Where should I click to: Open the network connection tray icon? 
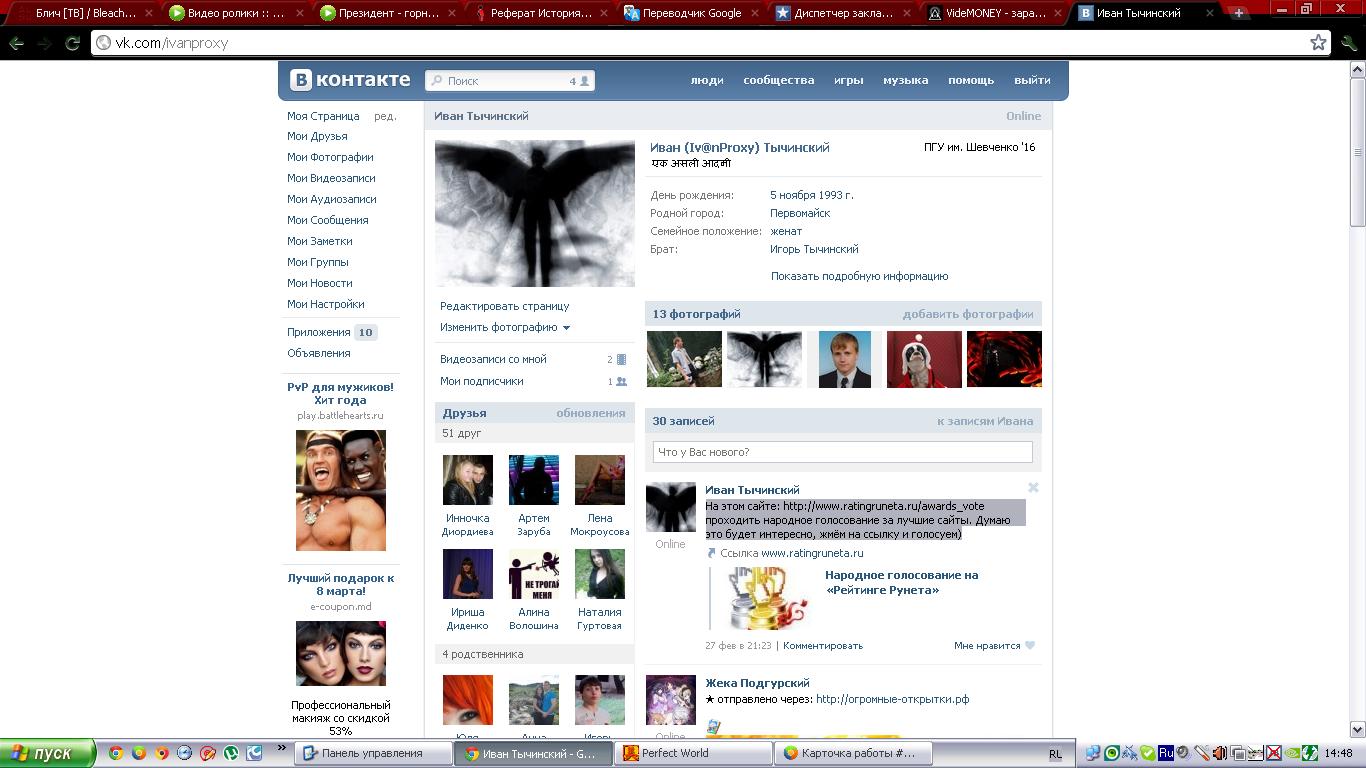1094,753
